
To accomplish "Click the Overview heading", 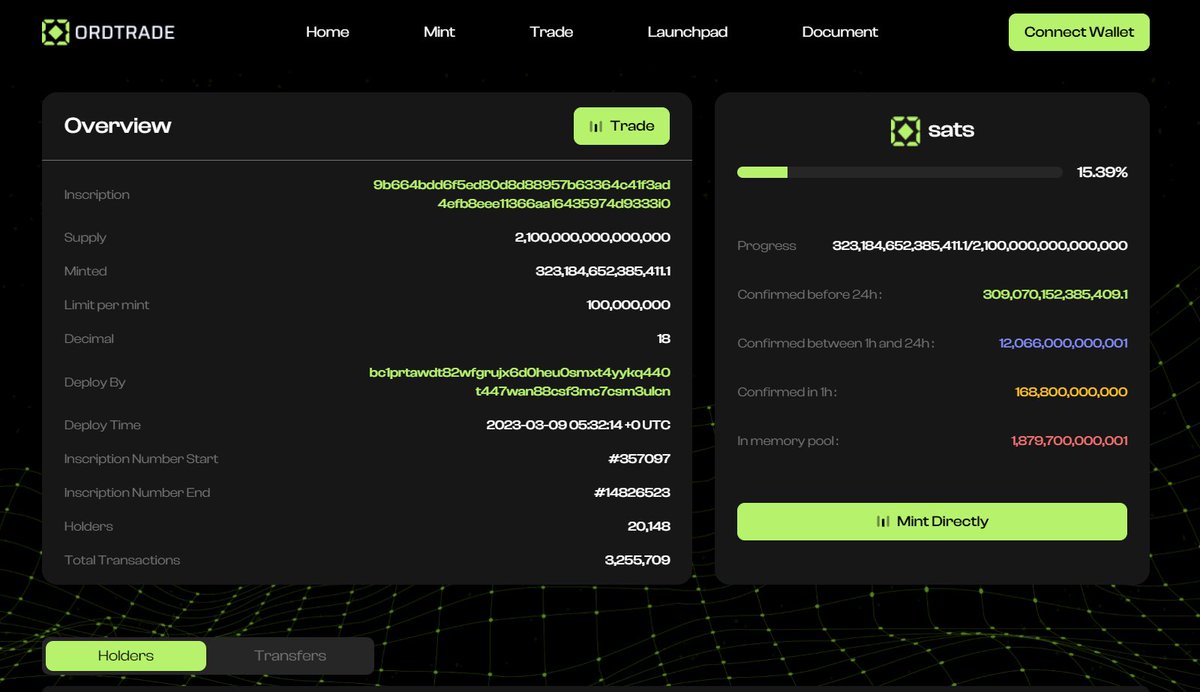I will click(x=118, y=126).
